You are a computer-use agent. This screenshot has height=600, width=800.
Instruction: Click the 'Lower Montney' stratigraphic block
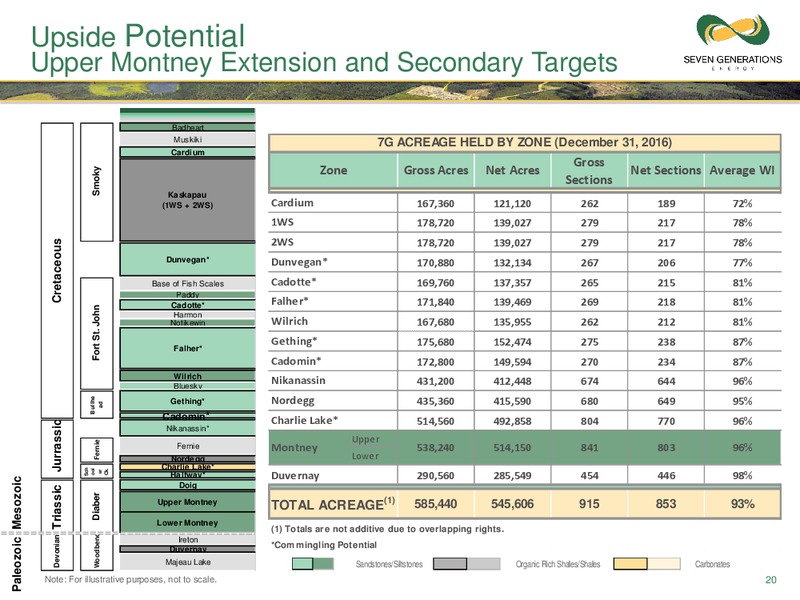pos(187,522)
